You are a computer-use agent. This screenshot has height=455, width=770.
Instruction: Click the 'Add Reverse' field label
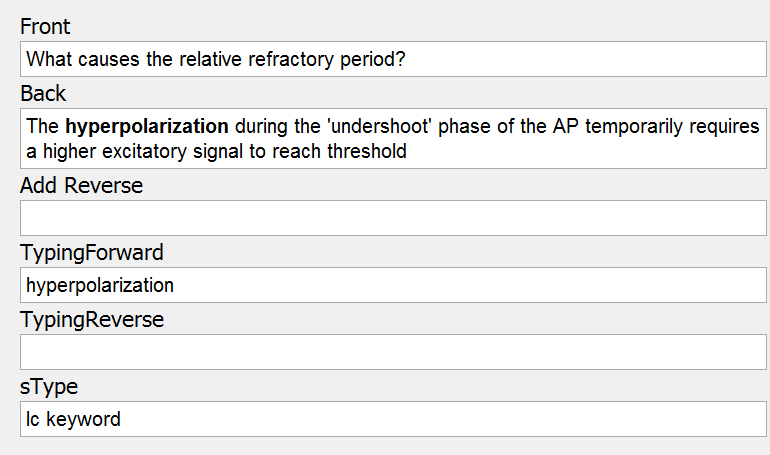pyautogui.click(x=82, y=186)
